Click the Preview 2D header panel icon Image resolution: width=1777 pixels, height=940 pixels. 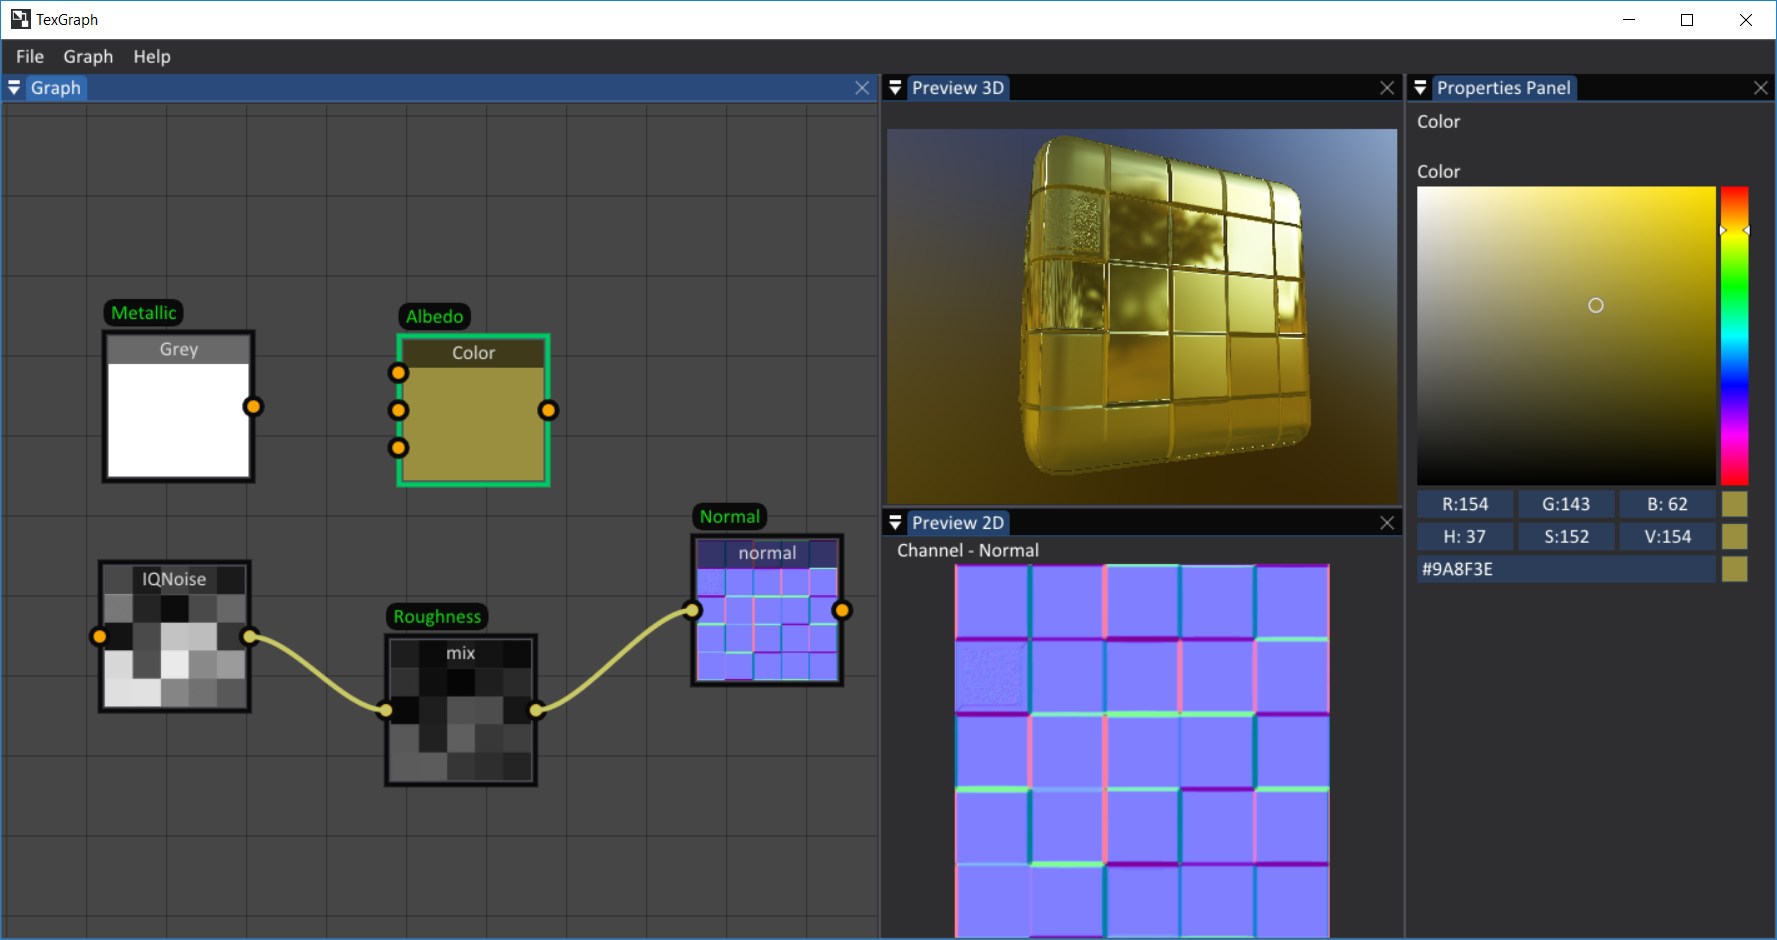(895, 522)
